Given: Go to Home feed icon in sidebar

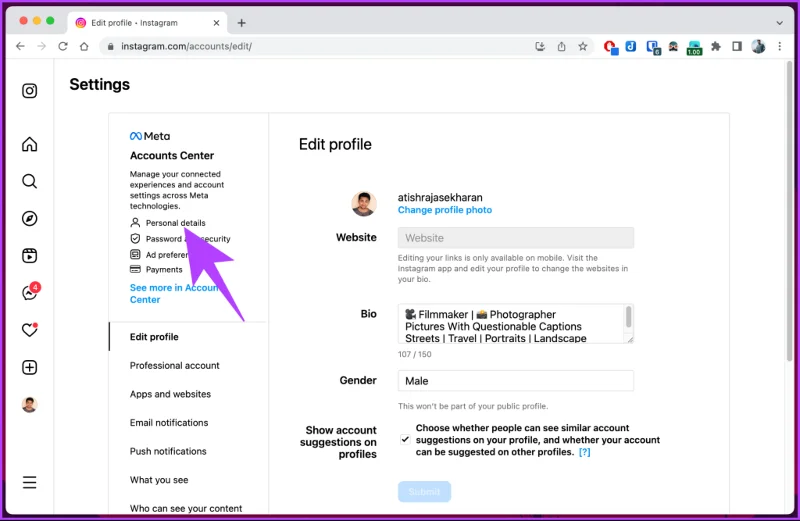Looking at the screenshot, I should [x=30, y=144].
